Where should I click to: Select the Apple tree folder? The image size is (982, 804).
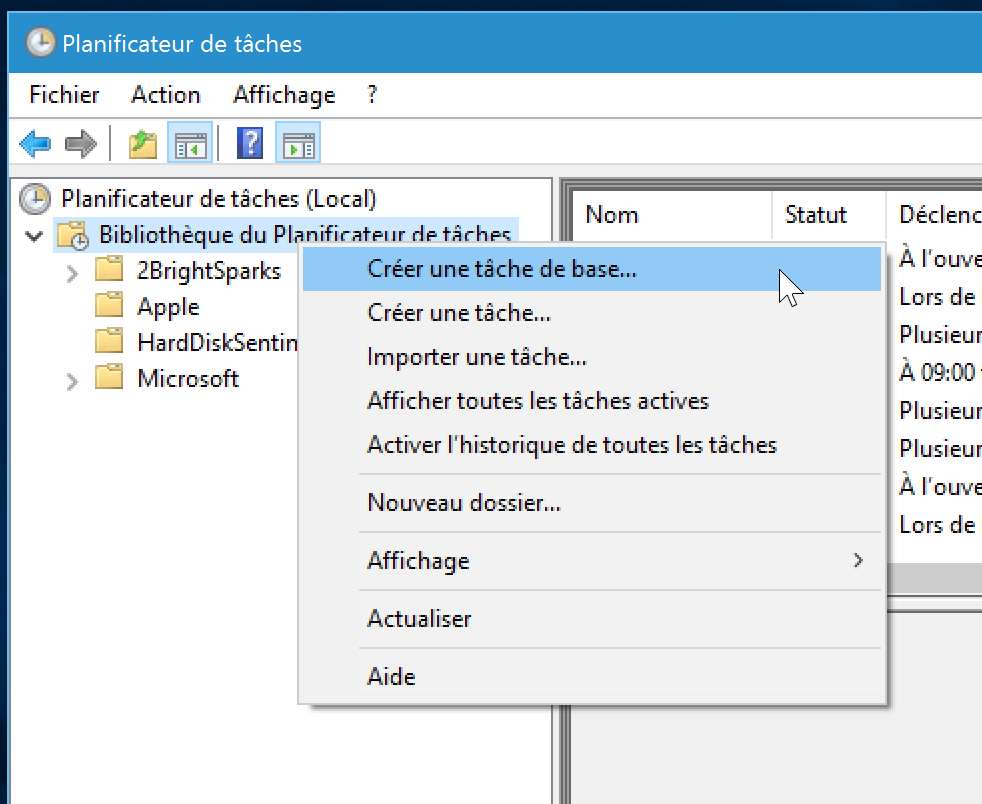pos(168,307)
